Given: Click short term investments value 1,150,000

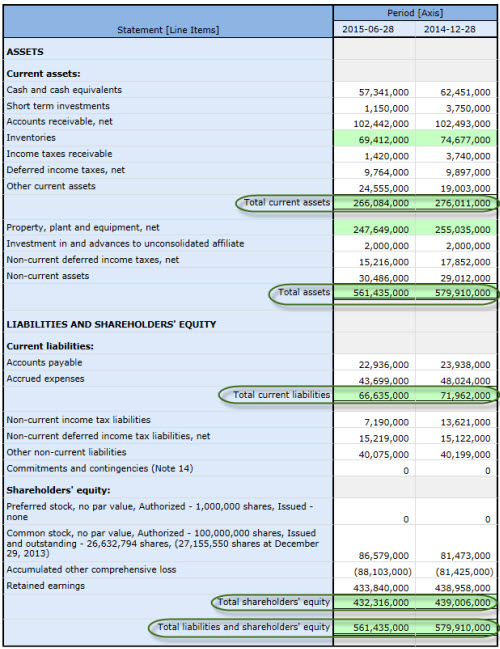Looking at the screenshot, I should click(387, 108).
